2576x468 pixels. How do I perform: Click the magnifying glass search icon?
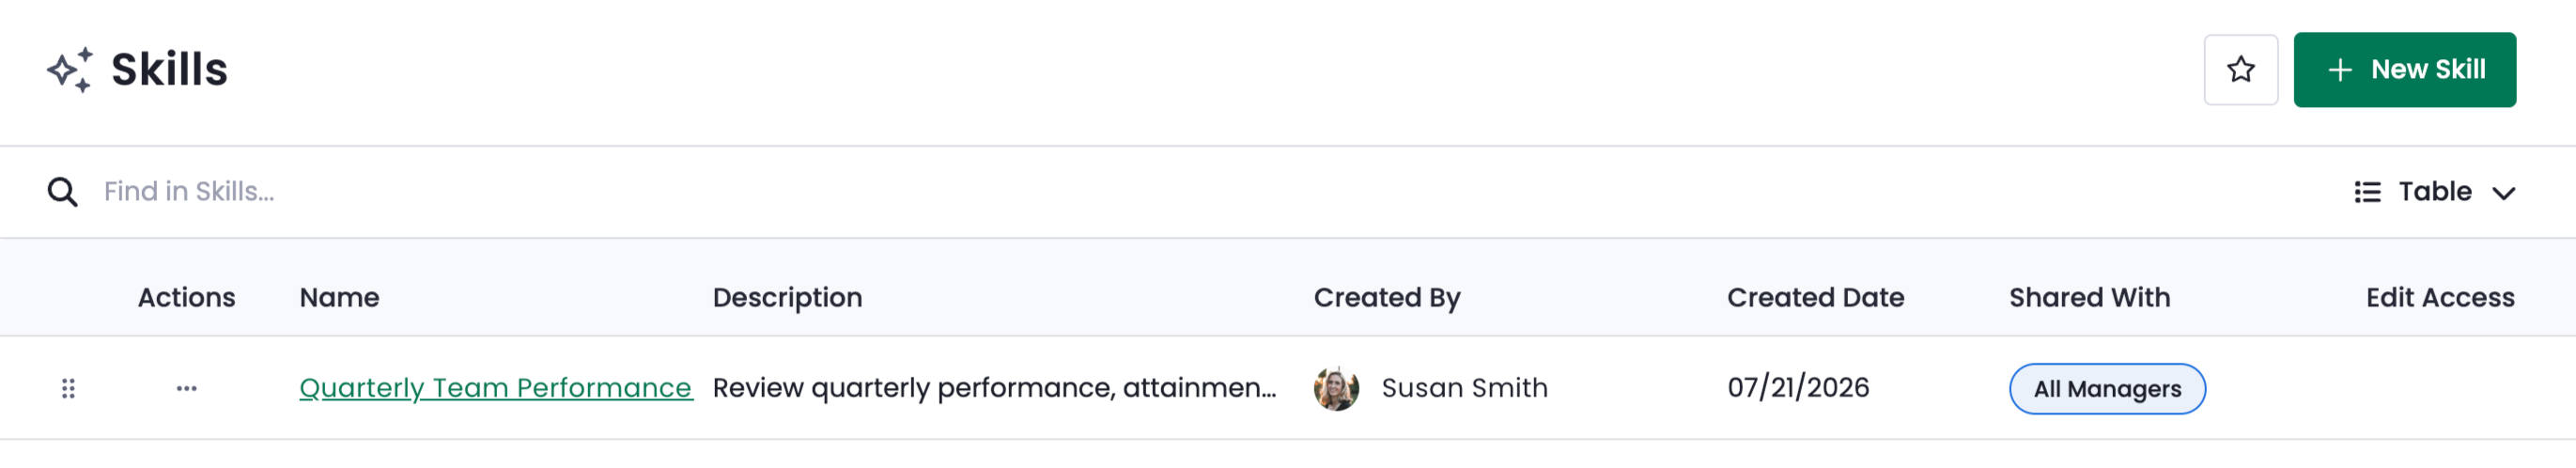(x=63, y=192)
